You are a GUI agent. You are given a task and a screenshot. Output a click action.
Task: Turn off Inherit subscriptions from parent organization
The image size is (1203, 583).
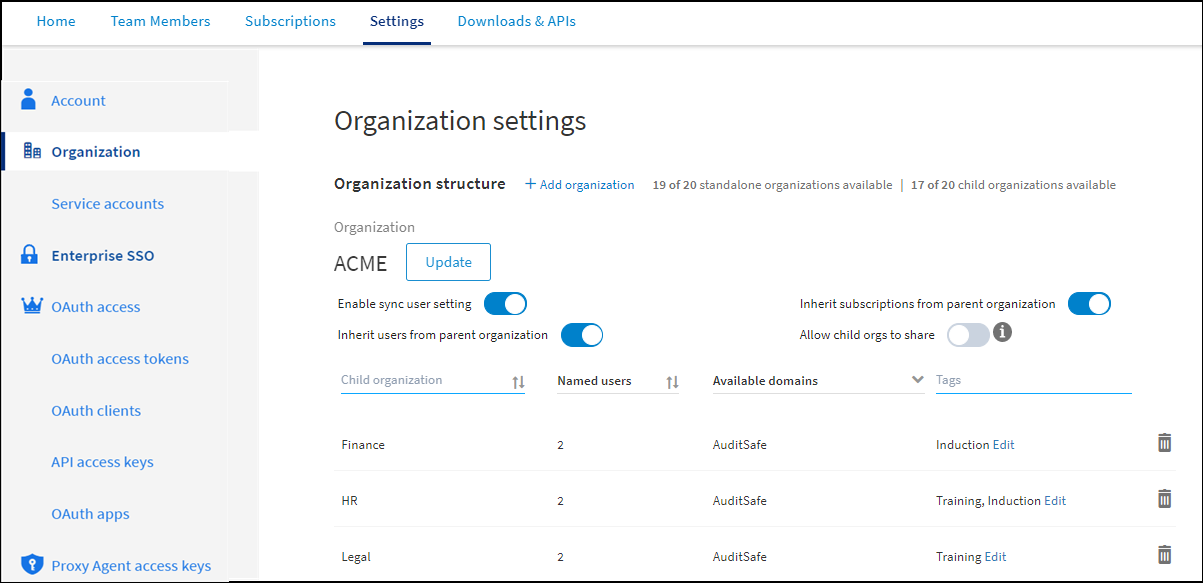point(1089,304)
